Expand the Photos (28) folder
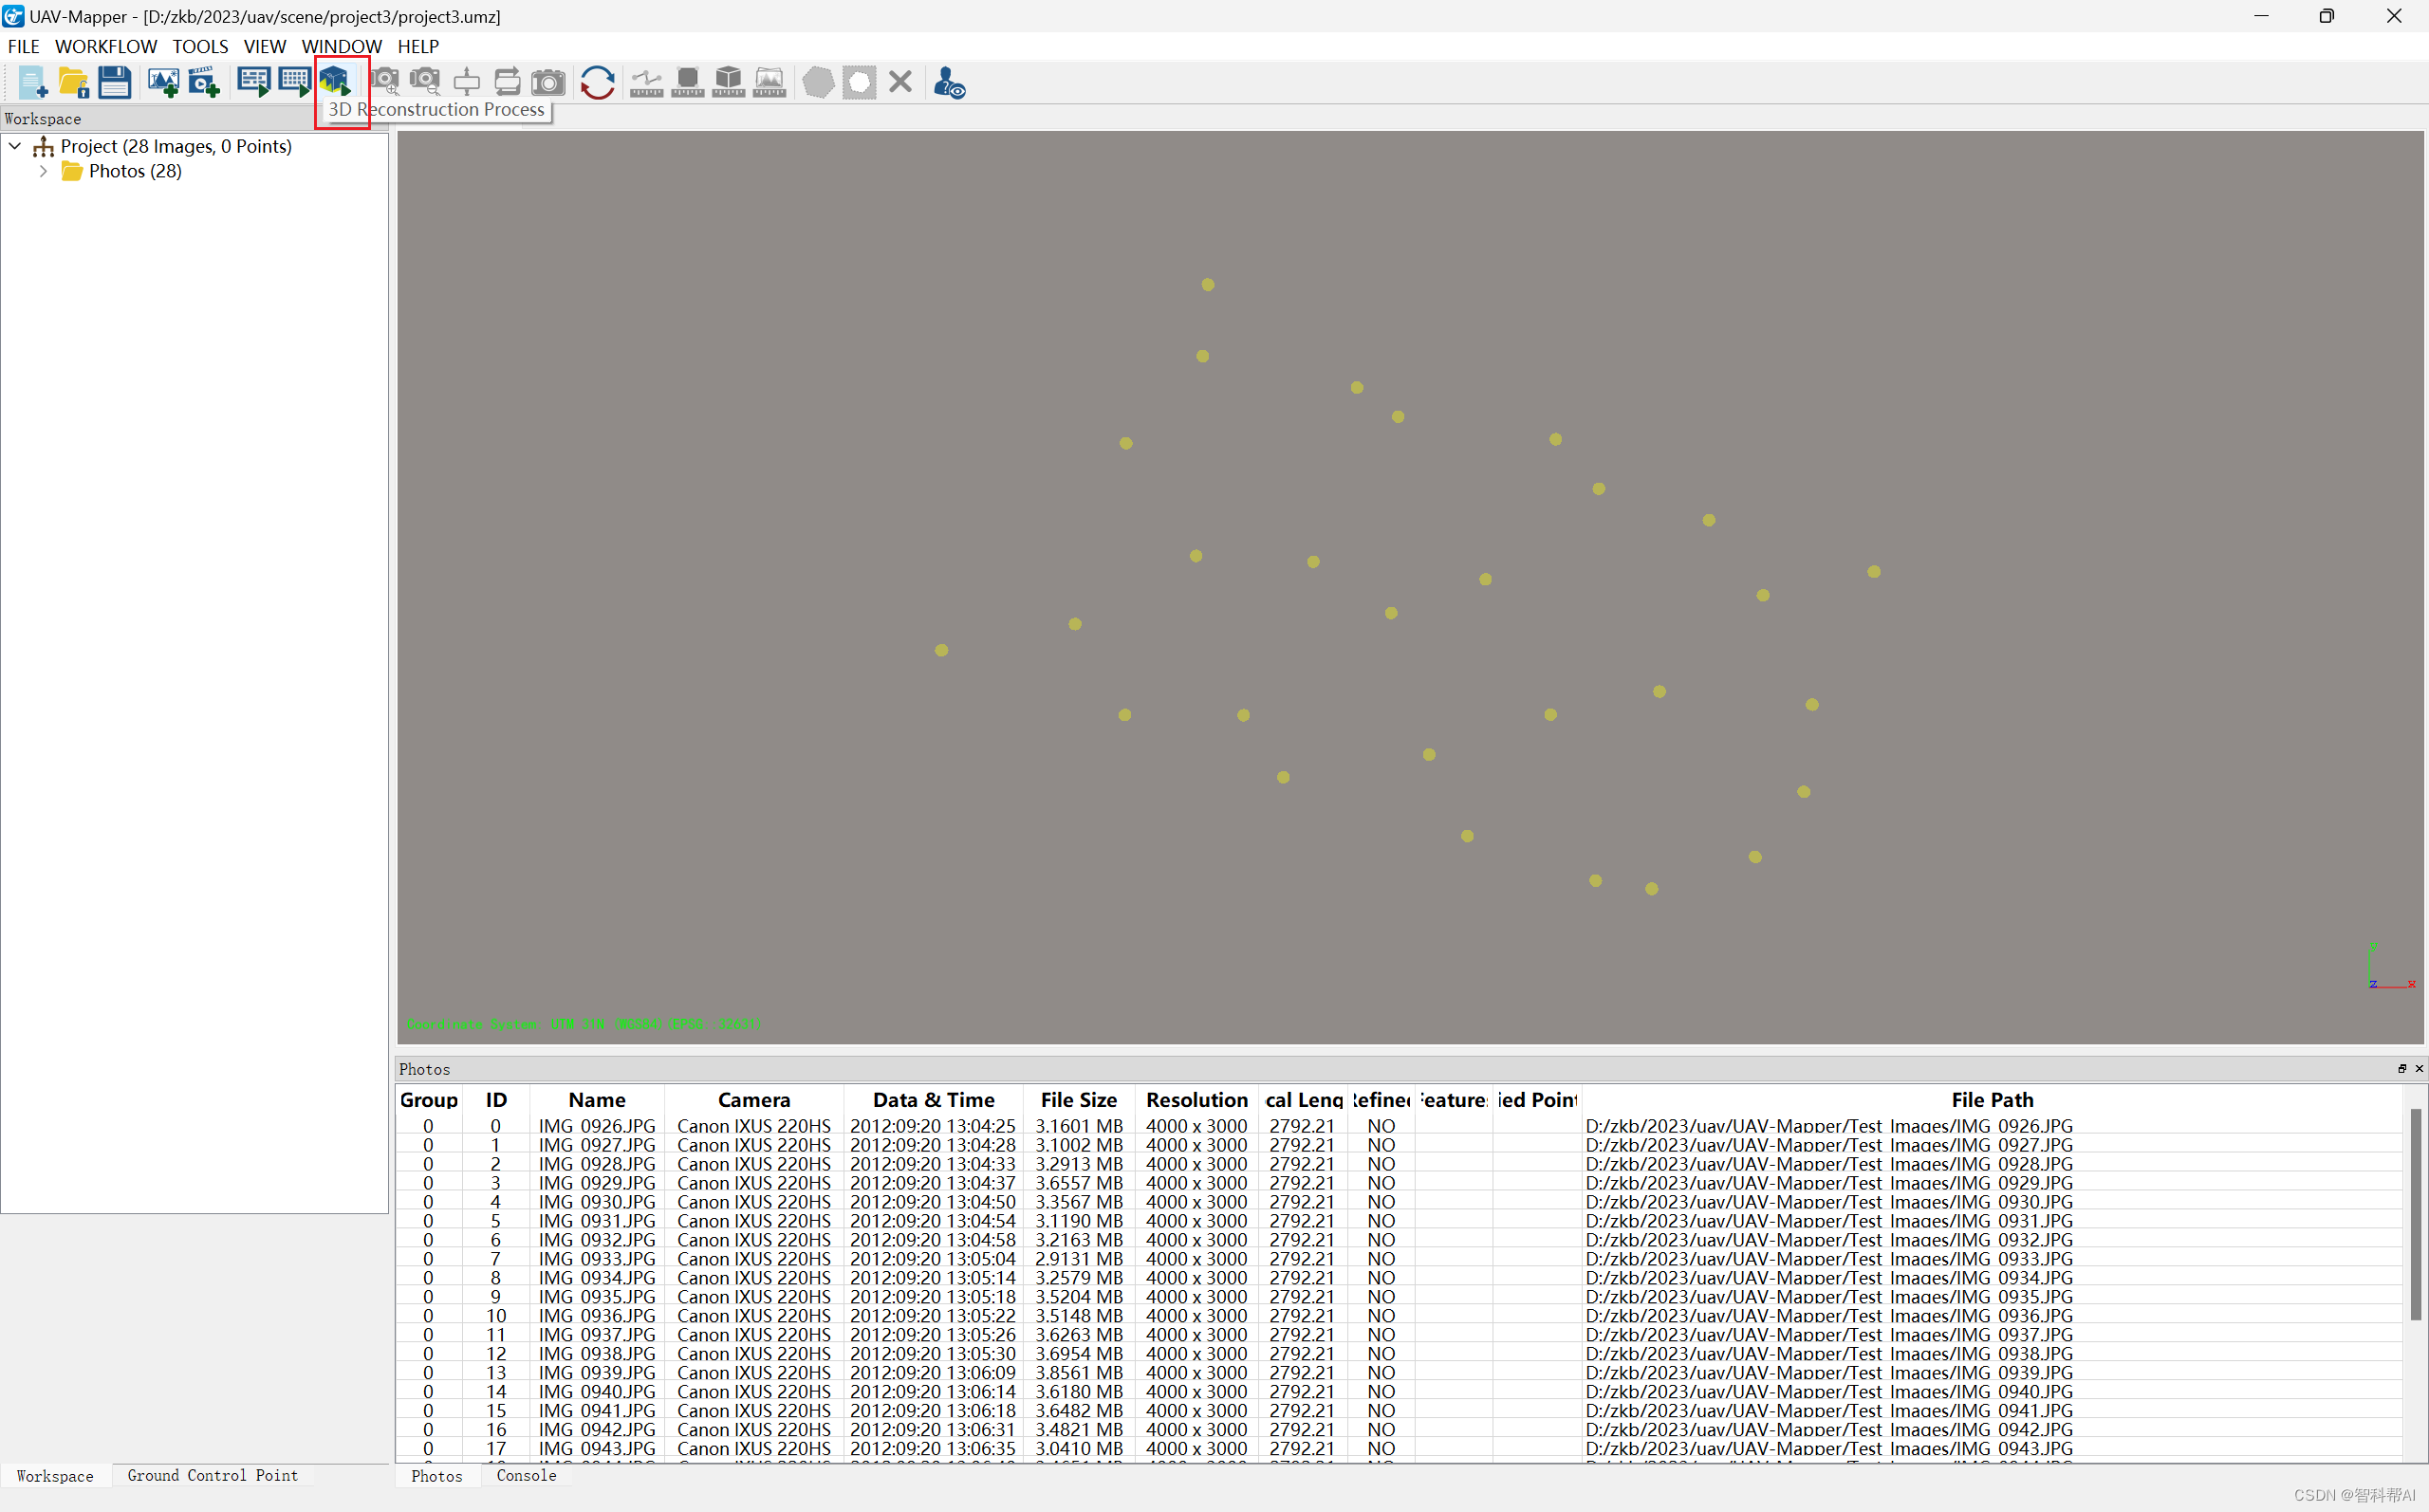The height and width of the screenshot is (1512, 2429). pyautogui.click(x=43, y=171)
